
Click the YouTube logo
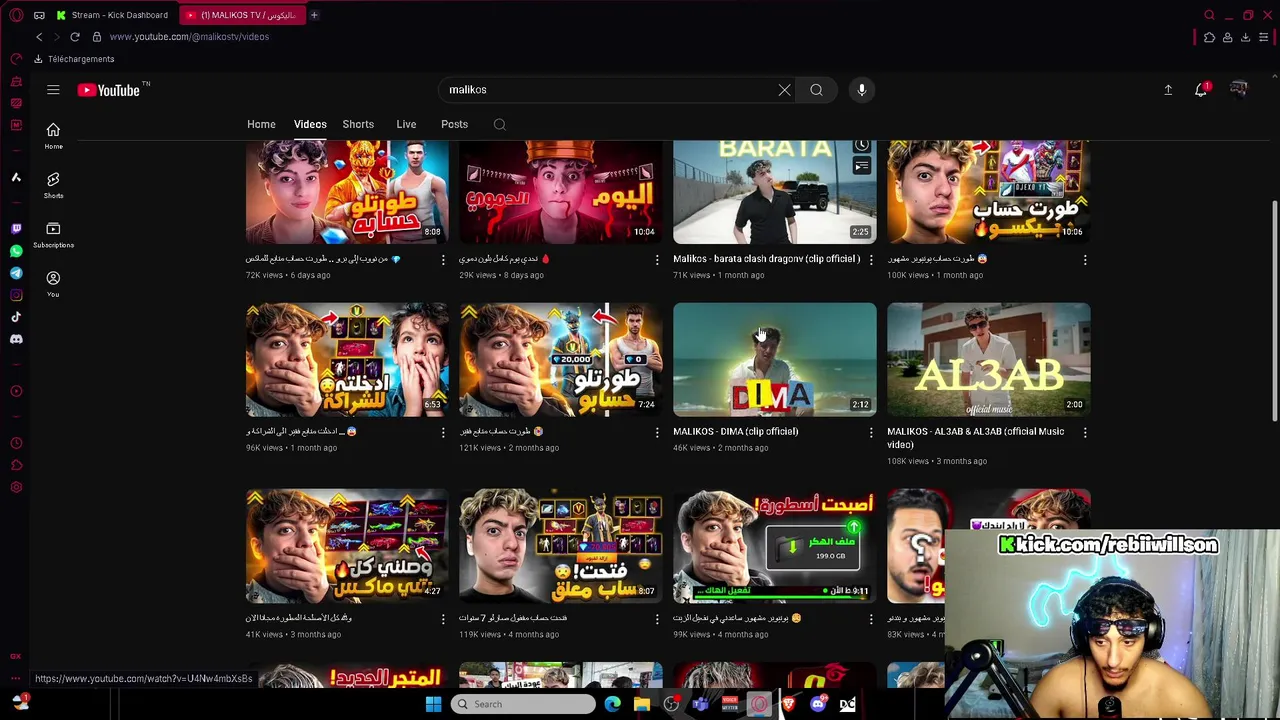[109, 90]
